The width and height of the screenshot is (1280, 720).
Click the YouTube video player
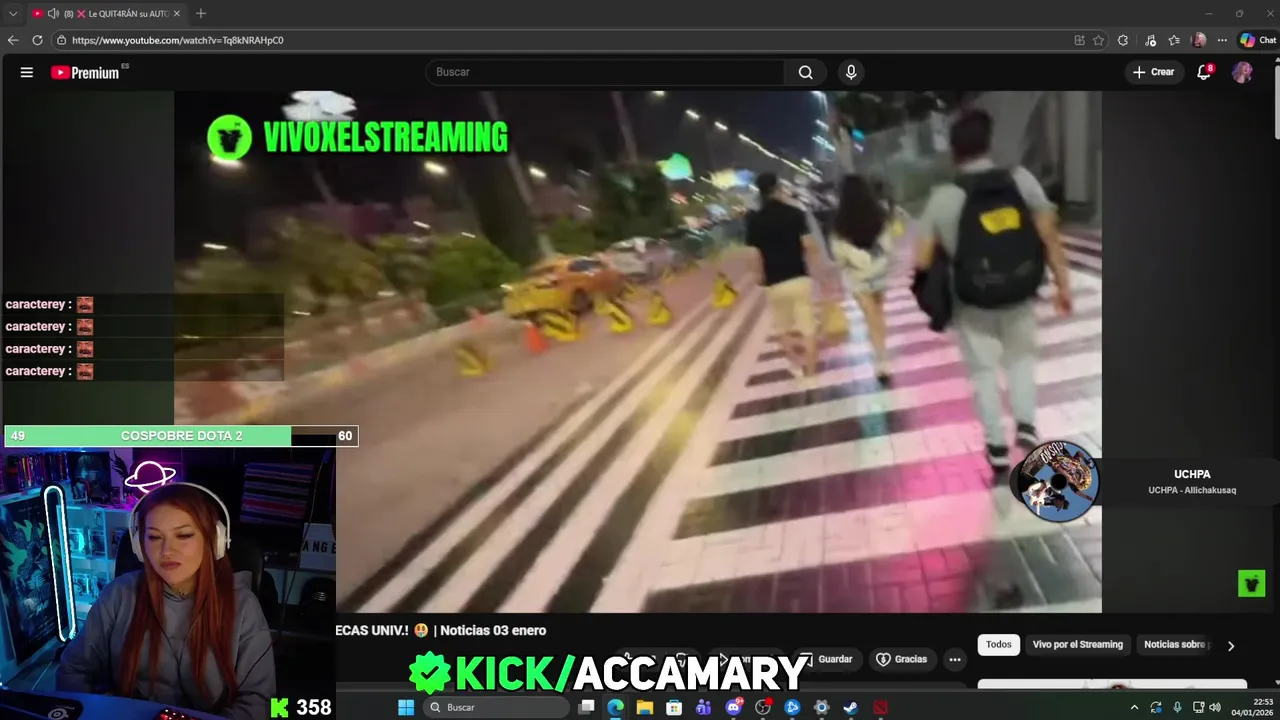pos(638,351)
